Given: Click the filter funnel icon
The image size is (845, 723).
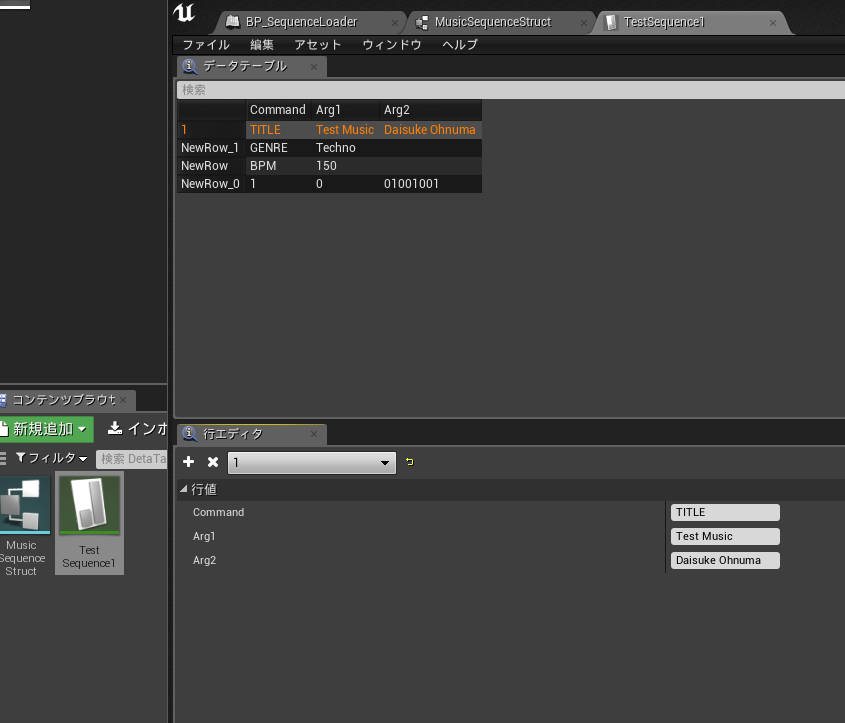Looking at the screenshot, I should pyautogui.click(x=20, y=457).
